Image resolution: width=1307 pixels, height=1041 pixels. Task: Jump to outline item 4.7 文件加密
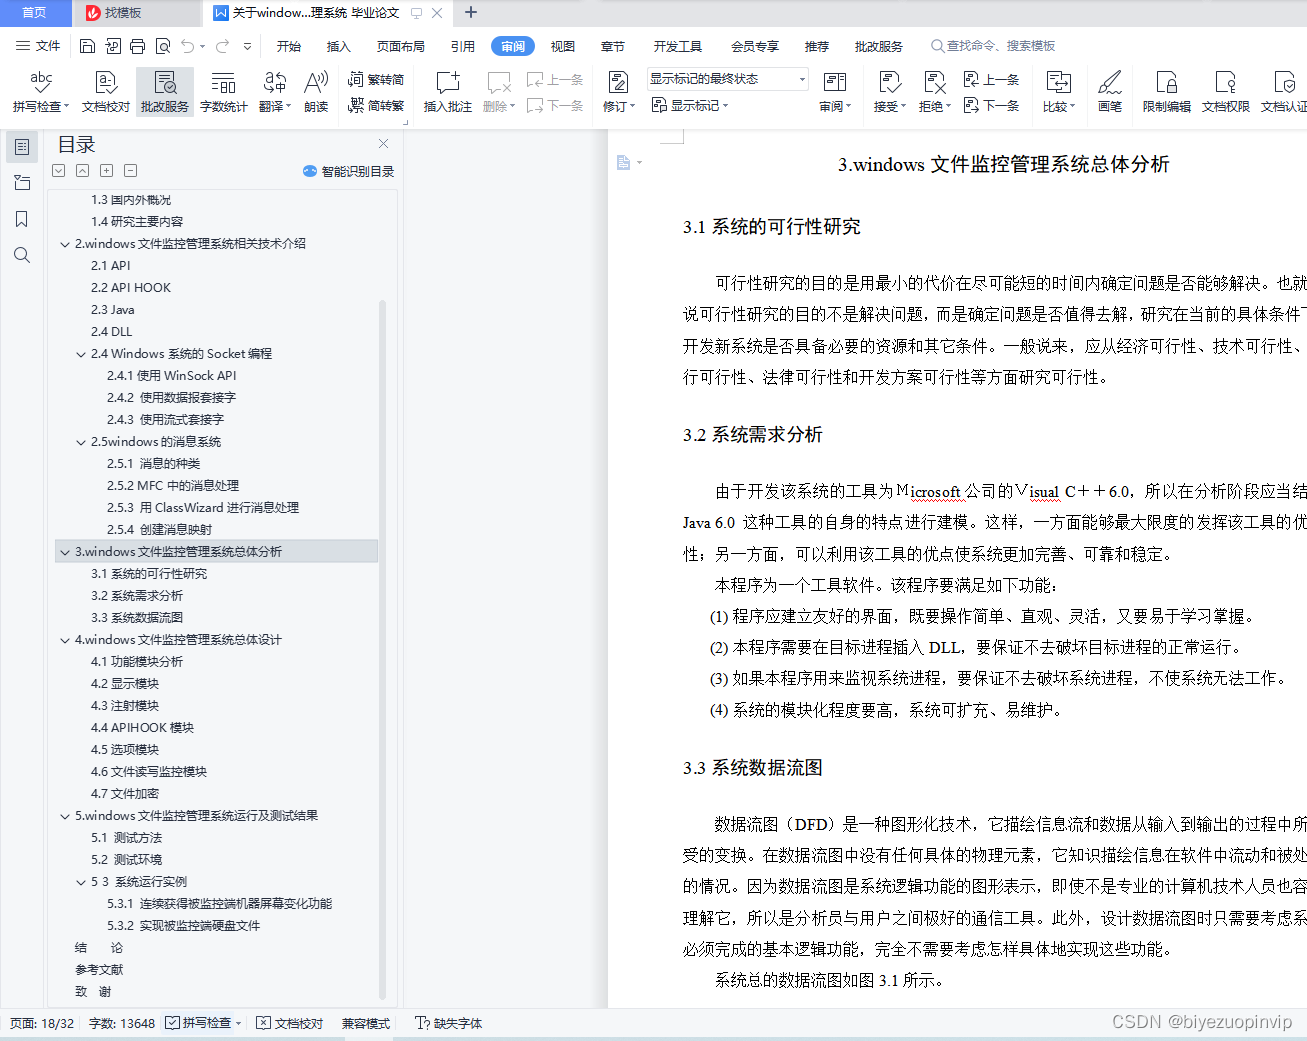125,794
